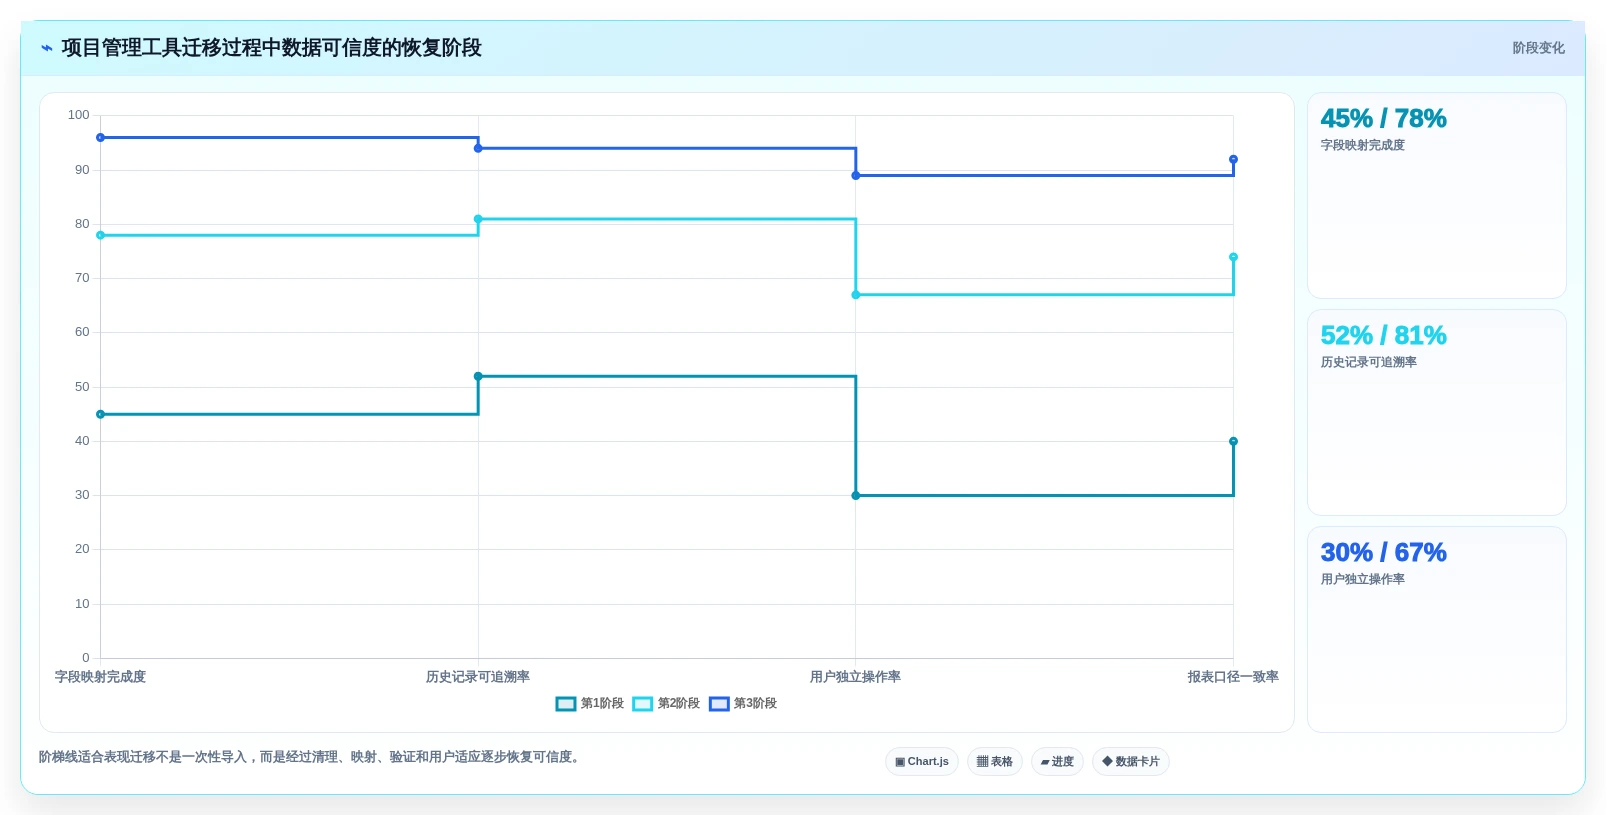Click the 第3阶段 legend label
Image resolution: width=1606 pixels, height=815 pixels.
755,704
